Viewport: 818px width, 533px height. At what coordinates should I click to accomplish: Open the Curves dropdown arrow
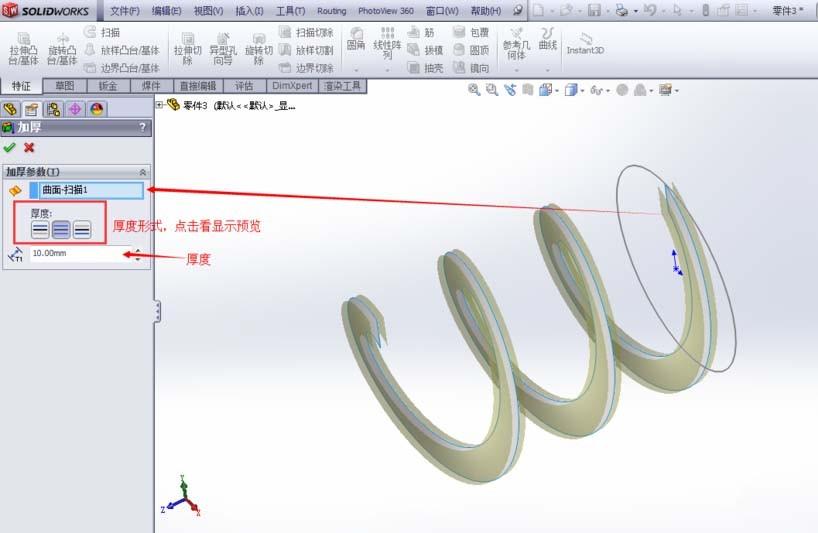click(548, 70)
